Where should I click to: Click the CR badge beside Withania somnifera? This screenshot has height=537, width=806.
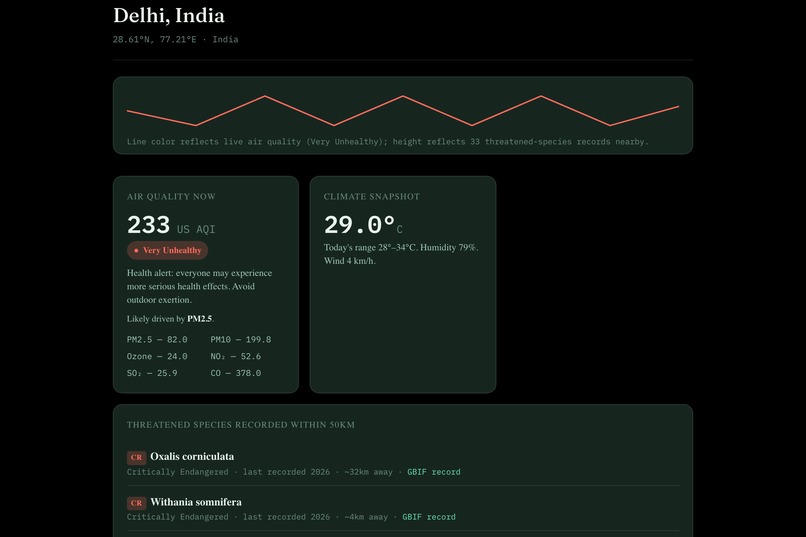click(x=136, y=503)
